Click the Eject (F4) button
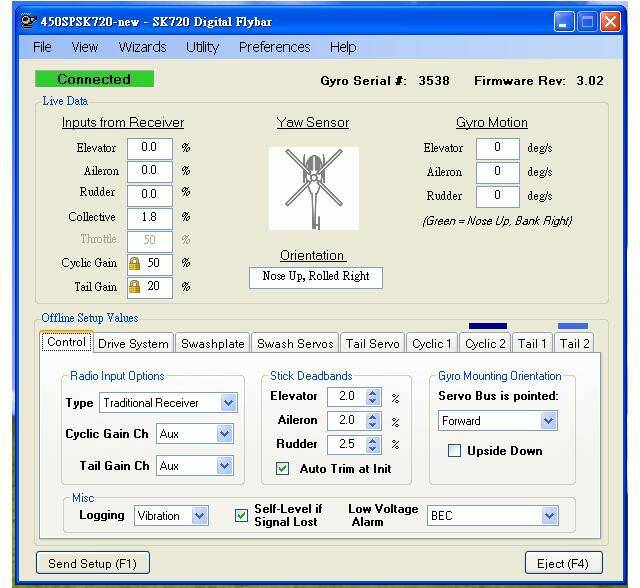 563,563
